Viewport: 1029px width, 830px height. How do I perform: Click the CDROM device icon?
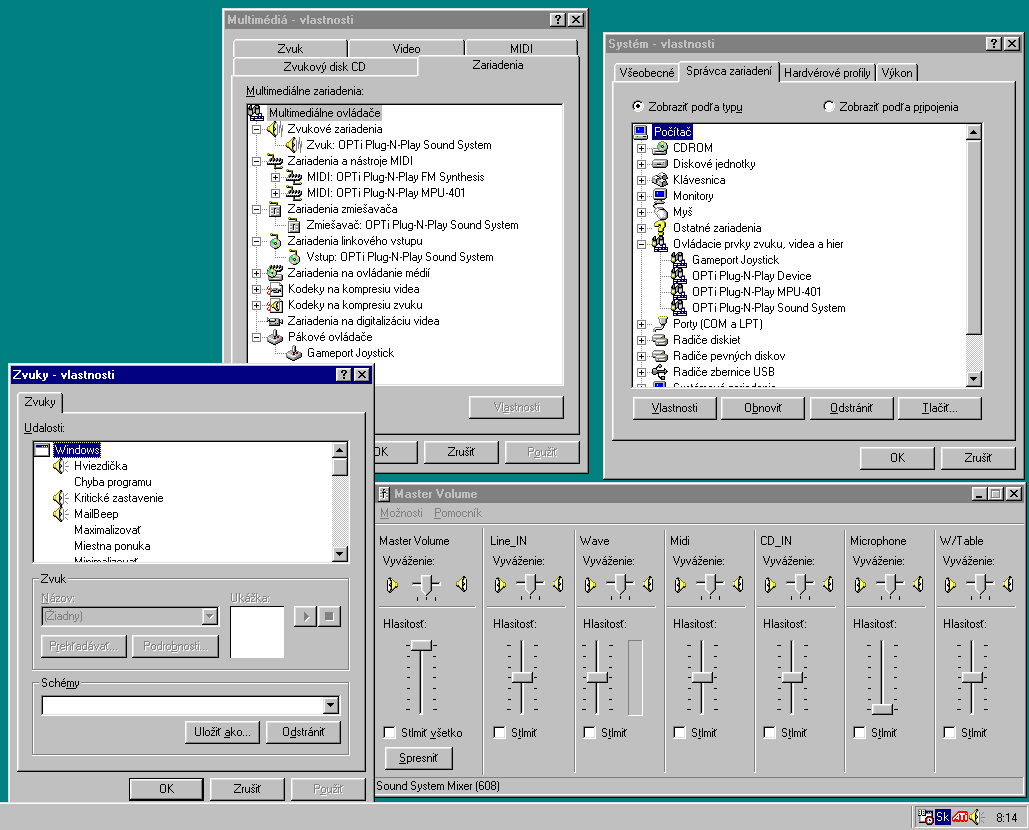(x=660, y=148)
